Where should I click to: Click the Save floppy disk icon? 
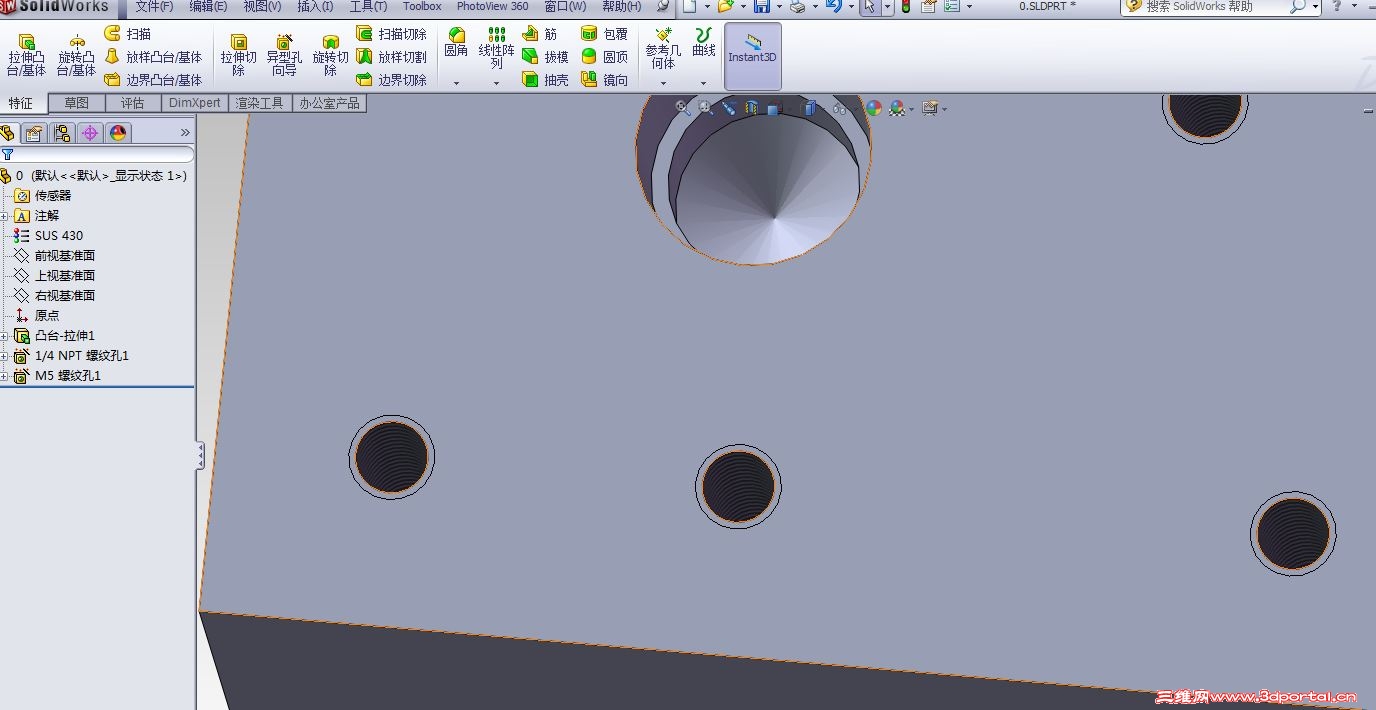coord(761,7)
